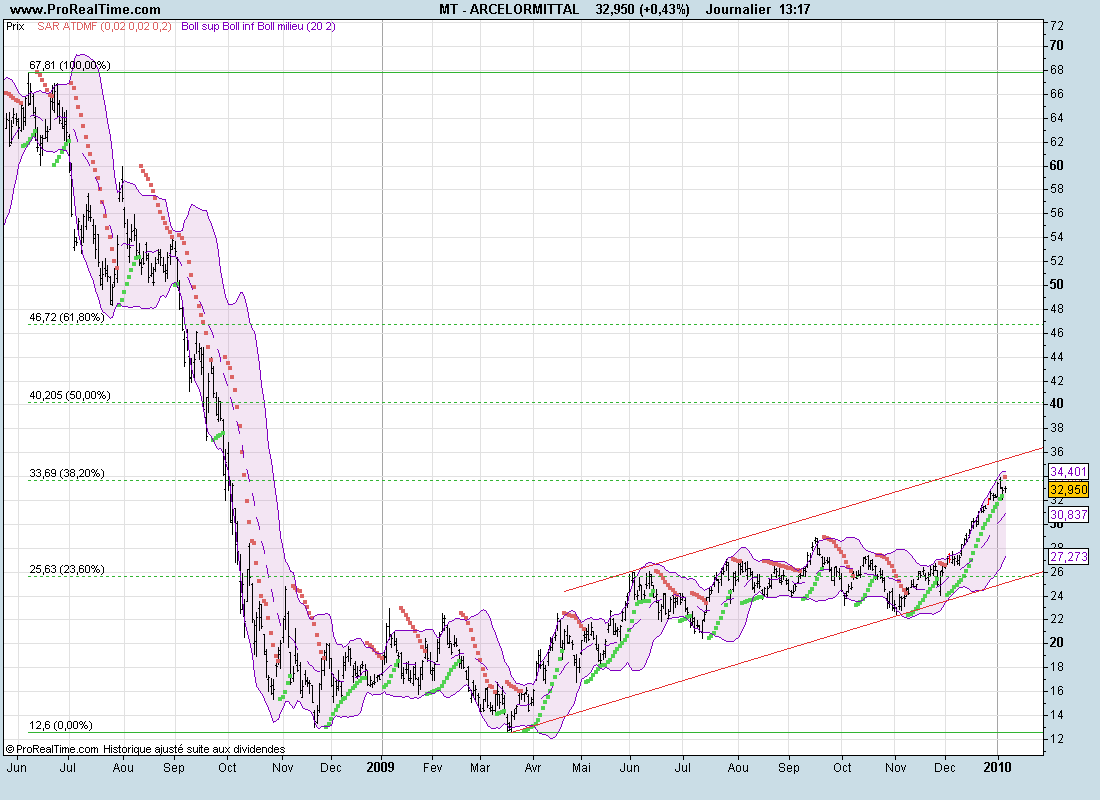Viewport: 1100px width, 800px height.
Task: Click the 40,205 (50,00%) Fibonacci label
Action: point(69,395)
